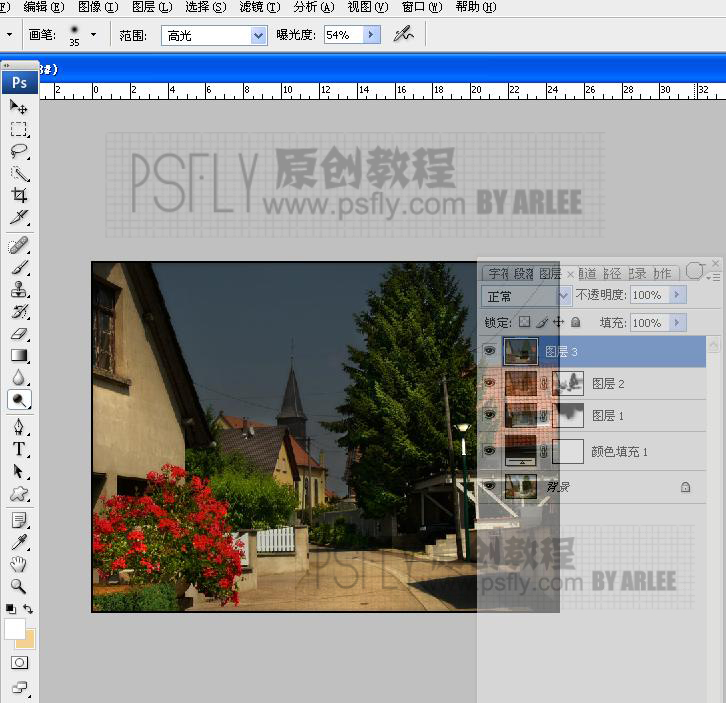The image size is (726, 703).
Task: Select the Magic Wand tool
Action: [19, 174]
